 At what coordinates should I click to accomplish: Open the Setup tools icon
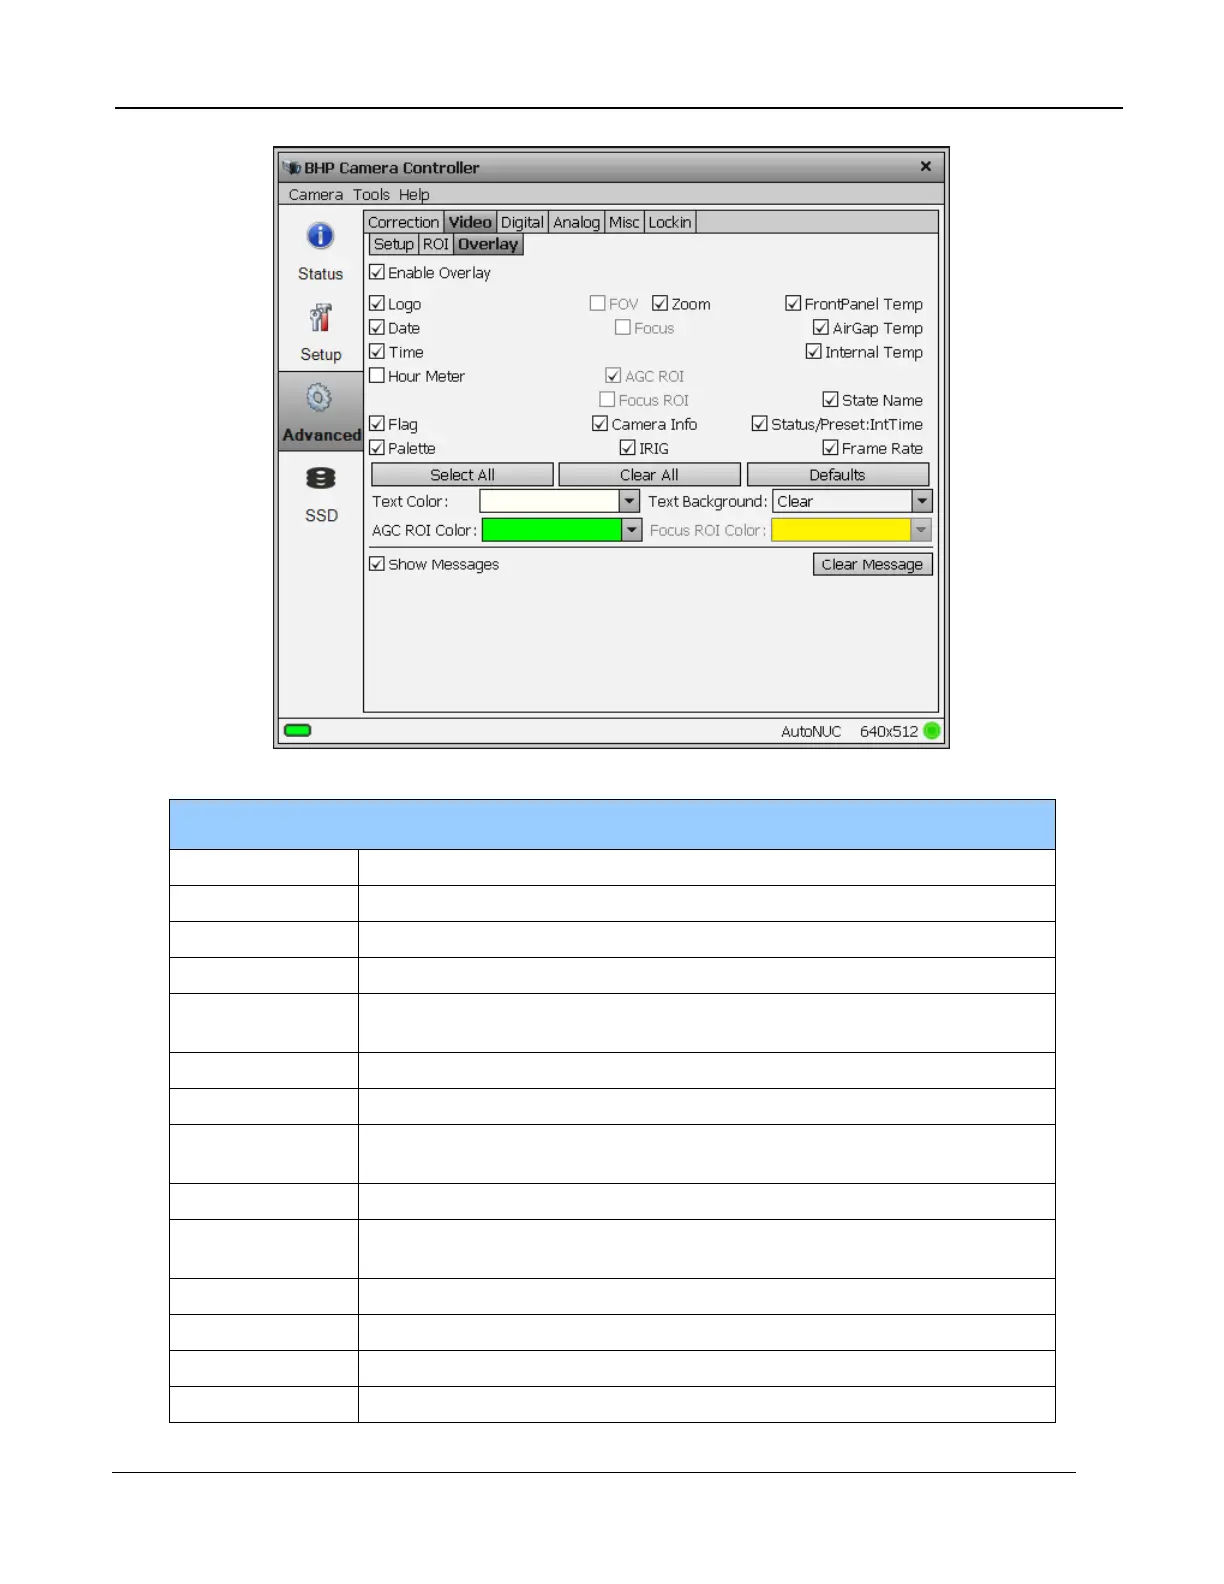[320, 318]
